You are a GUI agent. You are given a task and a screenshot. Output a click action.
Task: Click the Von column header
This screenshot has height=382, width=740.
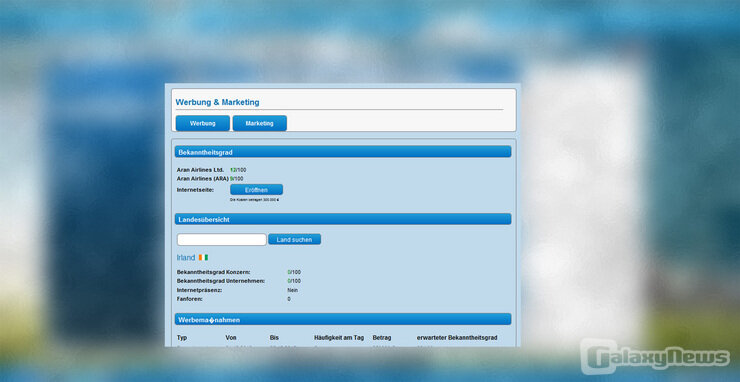click(230, 338)
